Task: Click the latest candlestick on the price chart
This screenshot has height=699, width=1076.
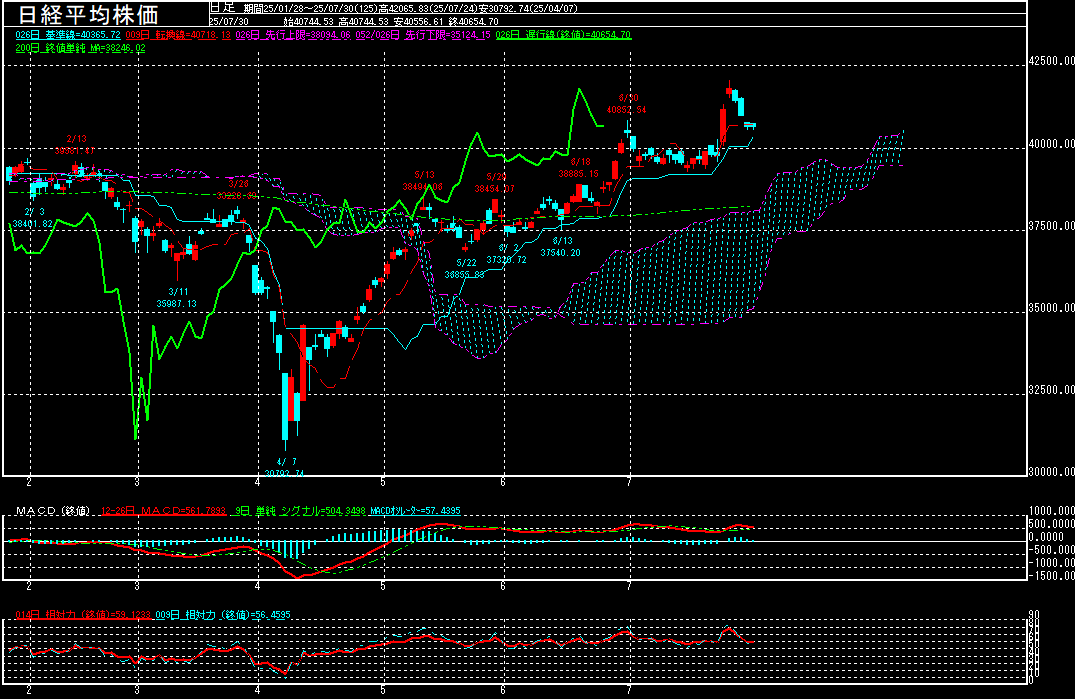Action: pos(751,125)
